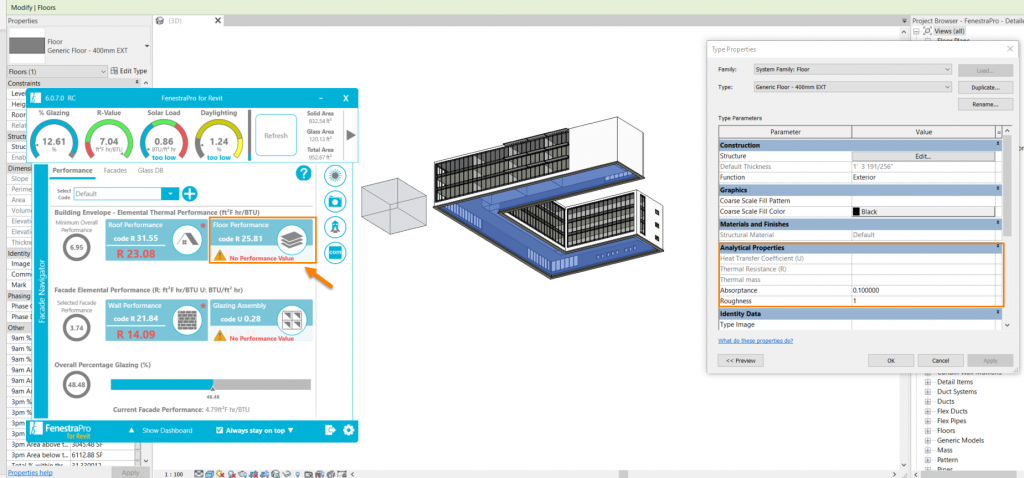Click the Rename... button

(985, 104)
